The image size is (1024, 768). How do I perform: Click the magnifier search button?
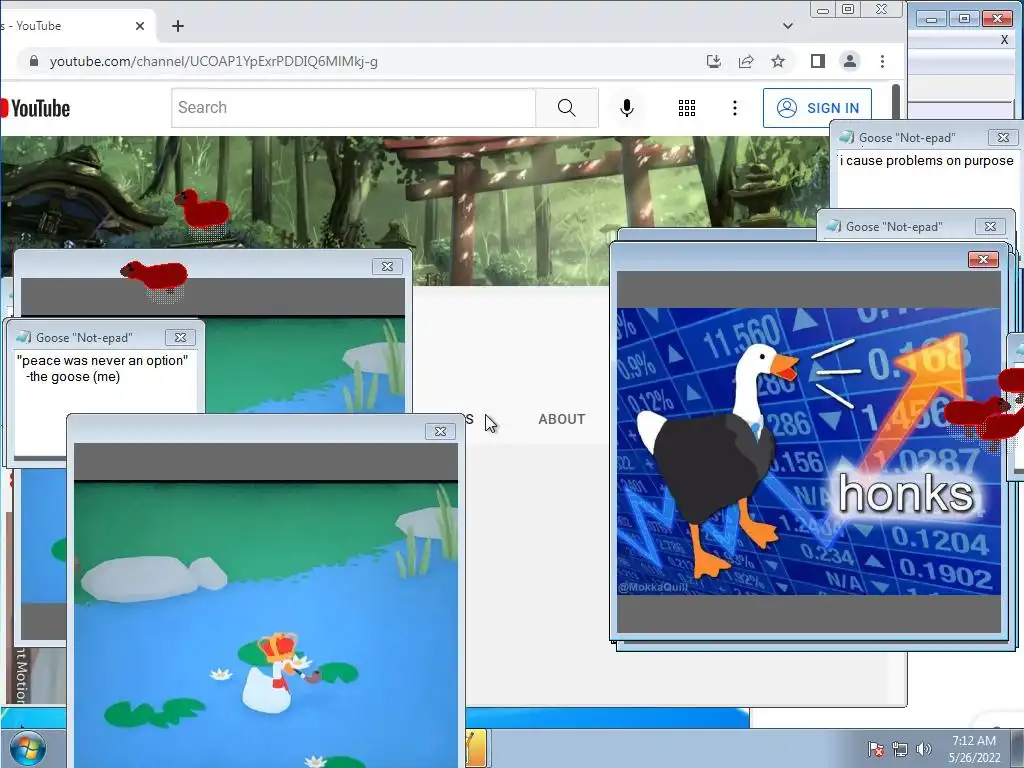tap(567, 108)
